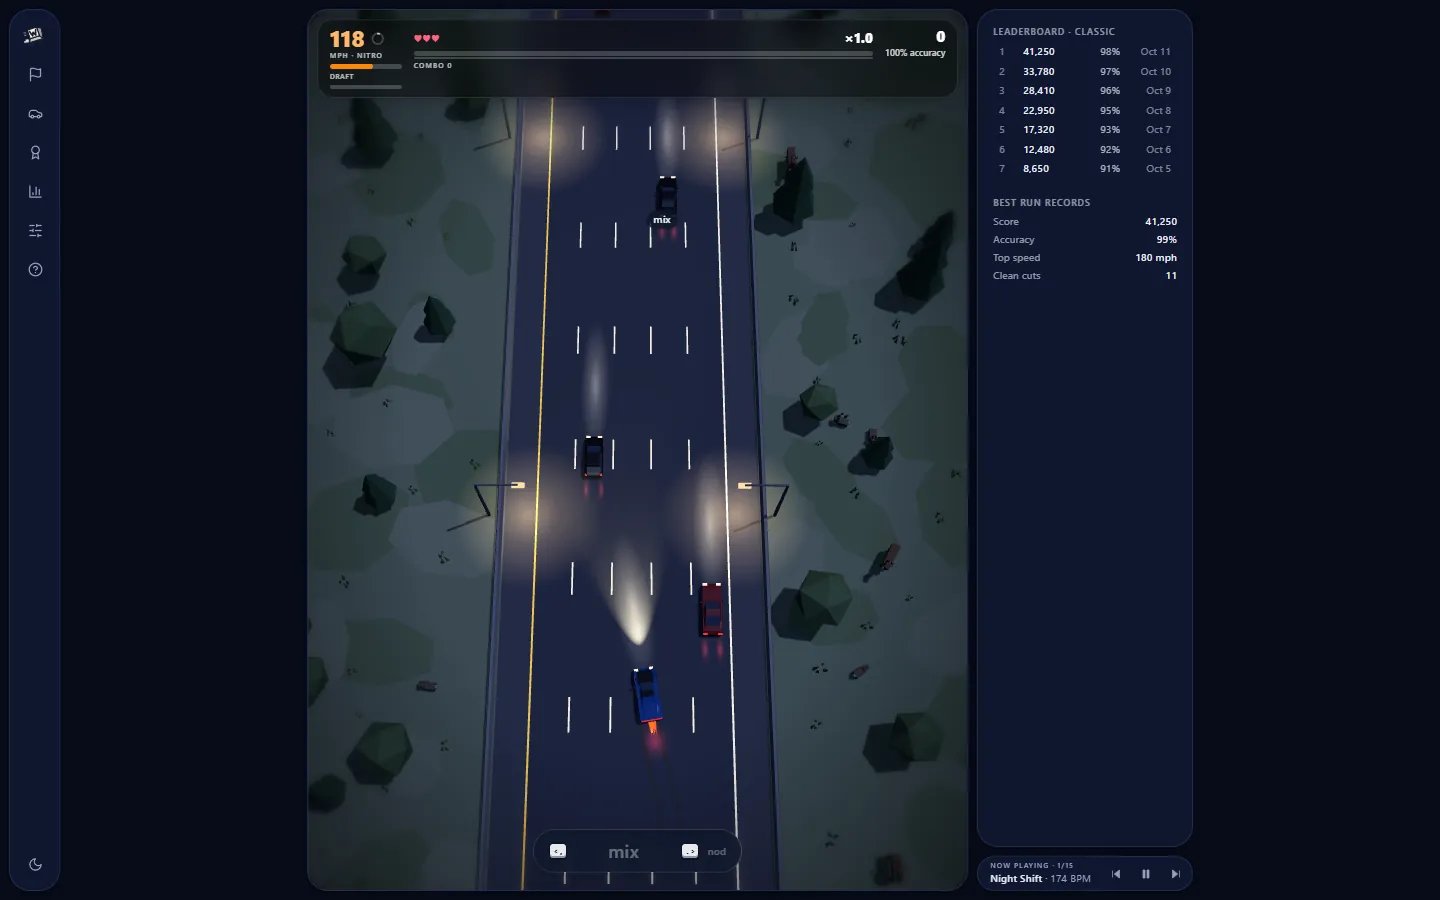Select leaderboard row with score 17,320
This screenshot has width=1440, height=900.
(1085, 130)
